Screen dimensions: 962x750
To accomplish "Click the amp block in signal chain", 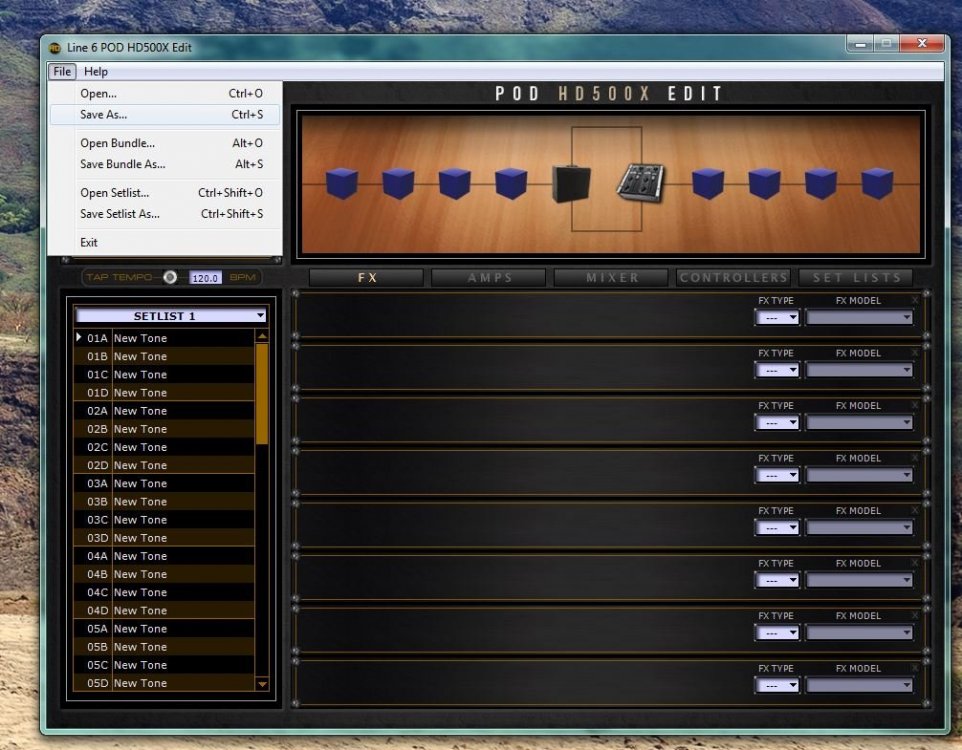I will (x=571, y=183).
